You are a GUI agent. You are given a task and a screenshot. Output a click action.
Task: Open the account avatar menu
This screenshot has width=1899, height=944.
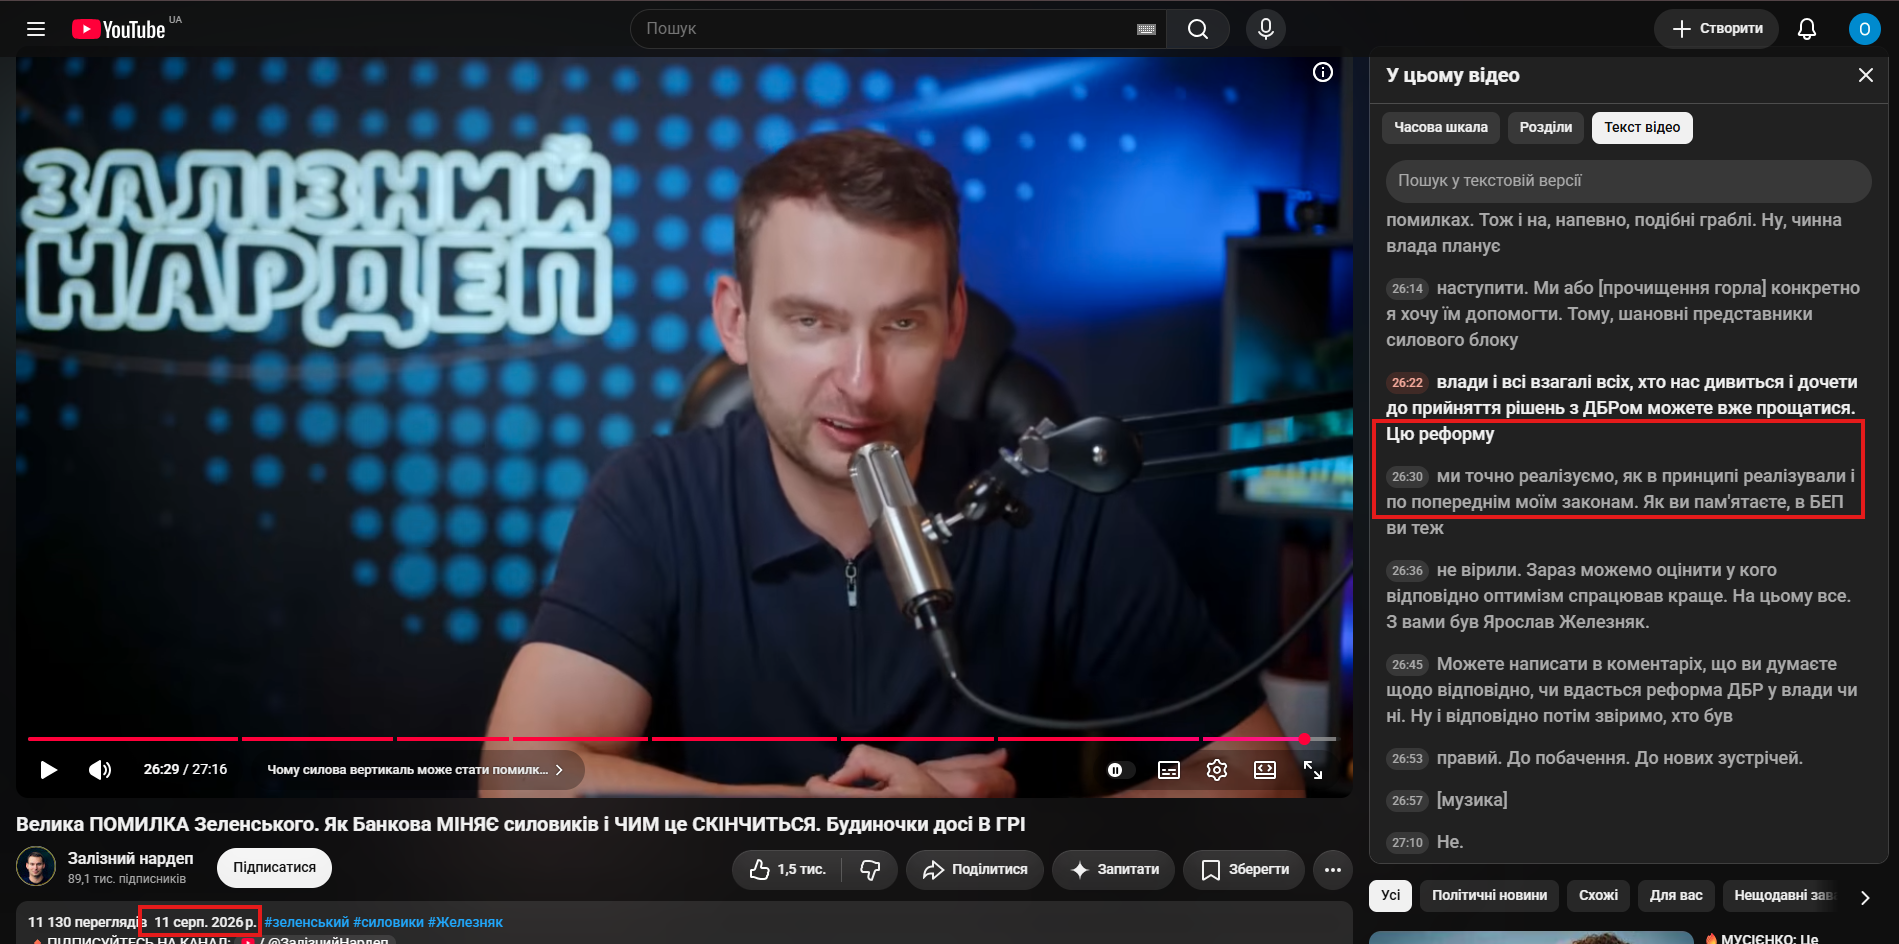[1864, 29]
